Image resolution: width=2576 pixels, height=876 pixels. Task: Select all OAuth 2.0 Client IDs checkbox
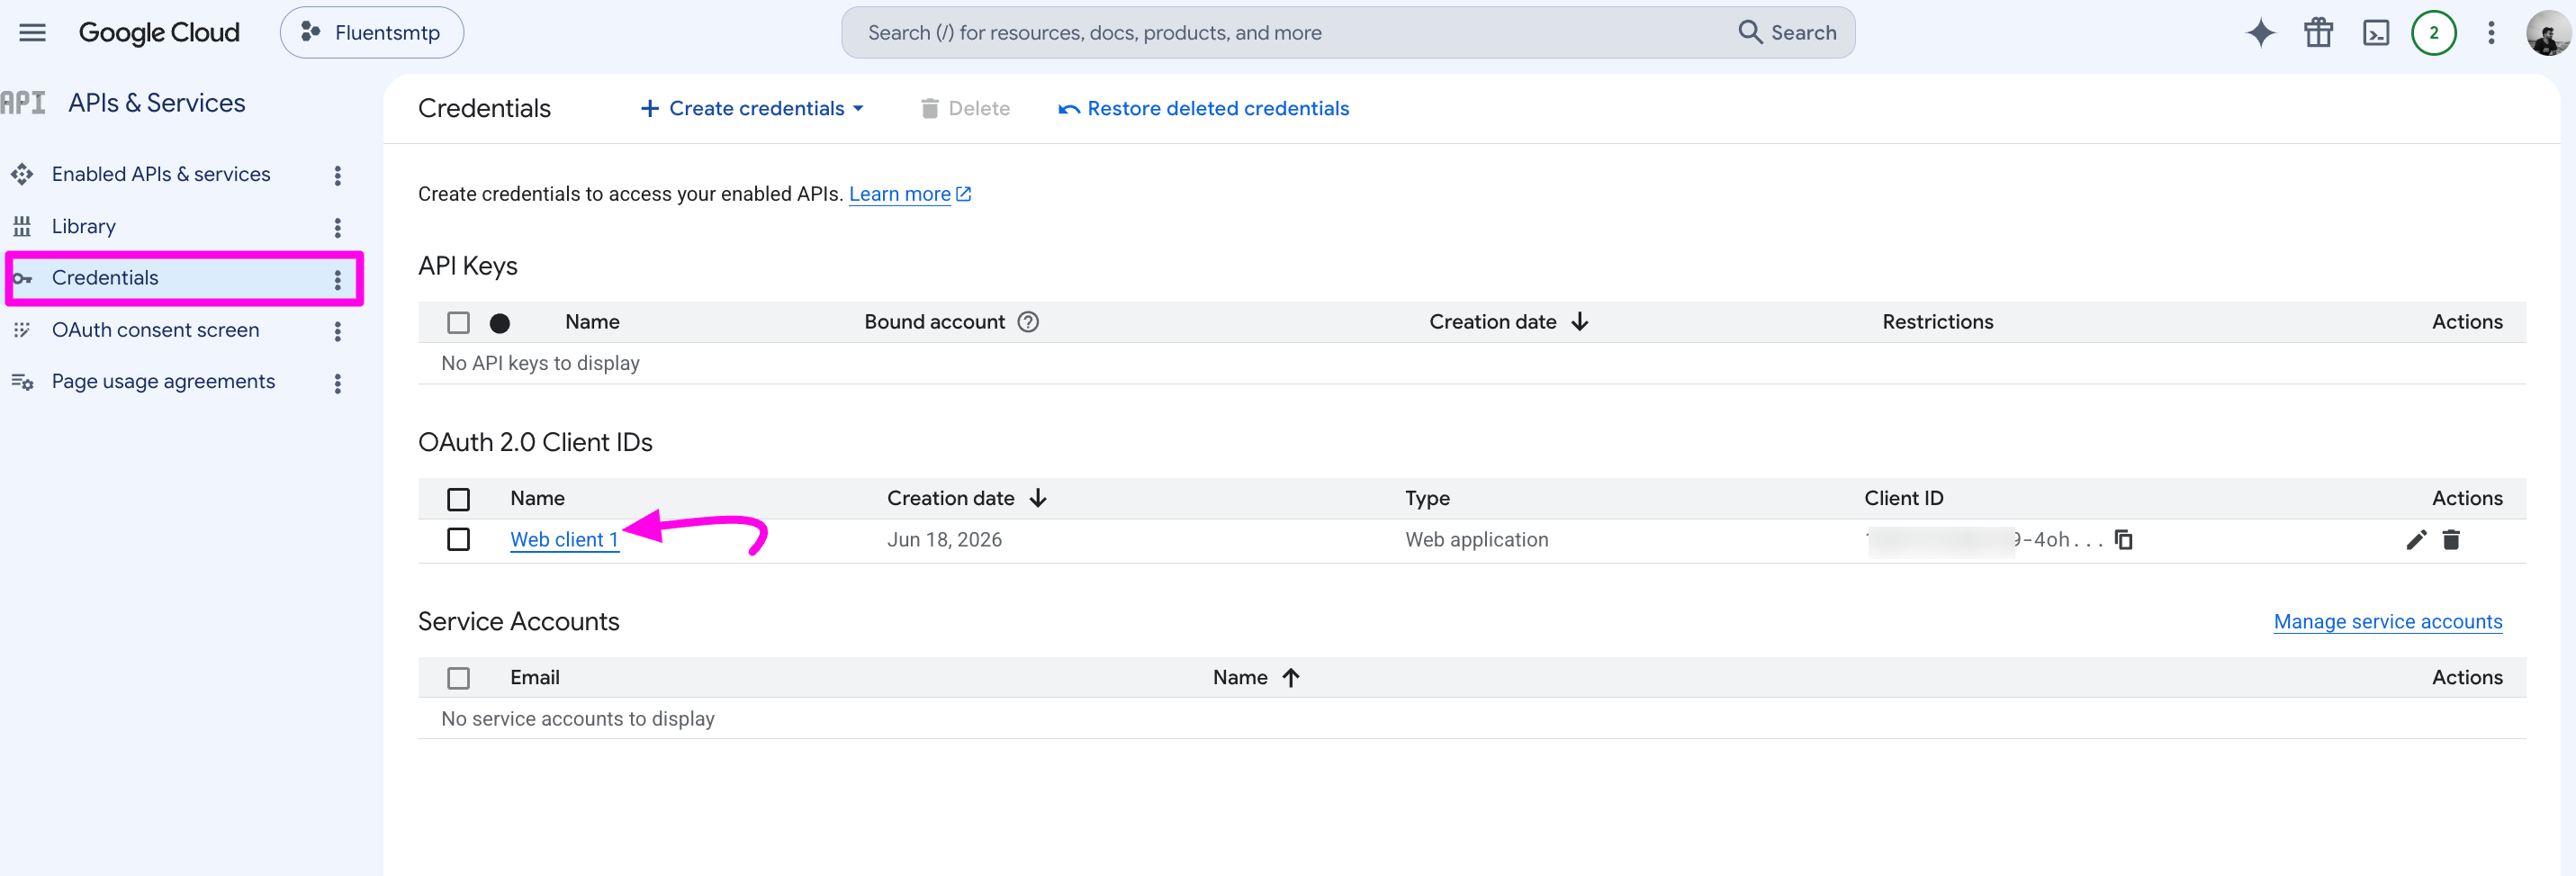click(458, 499)
